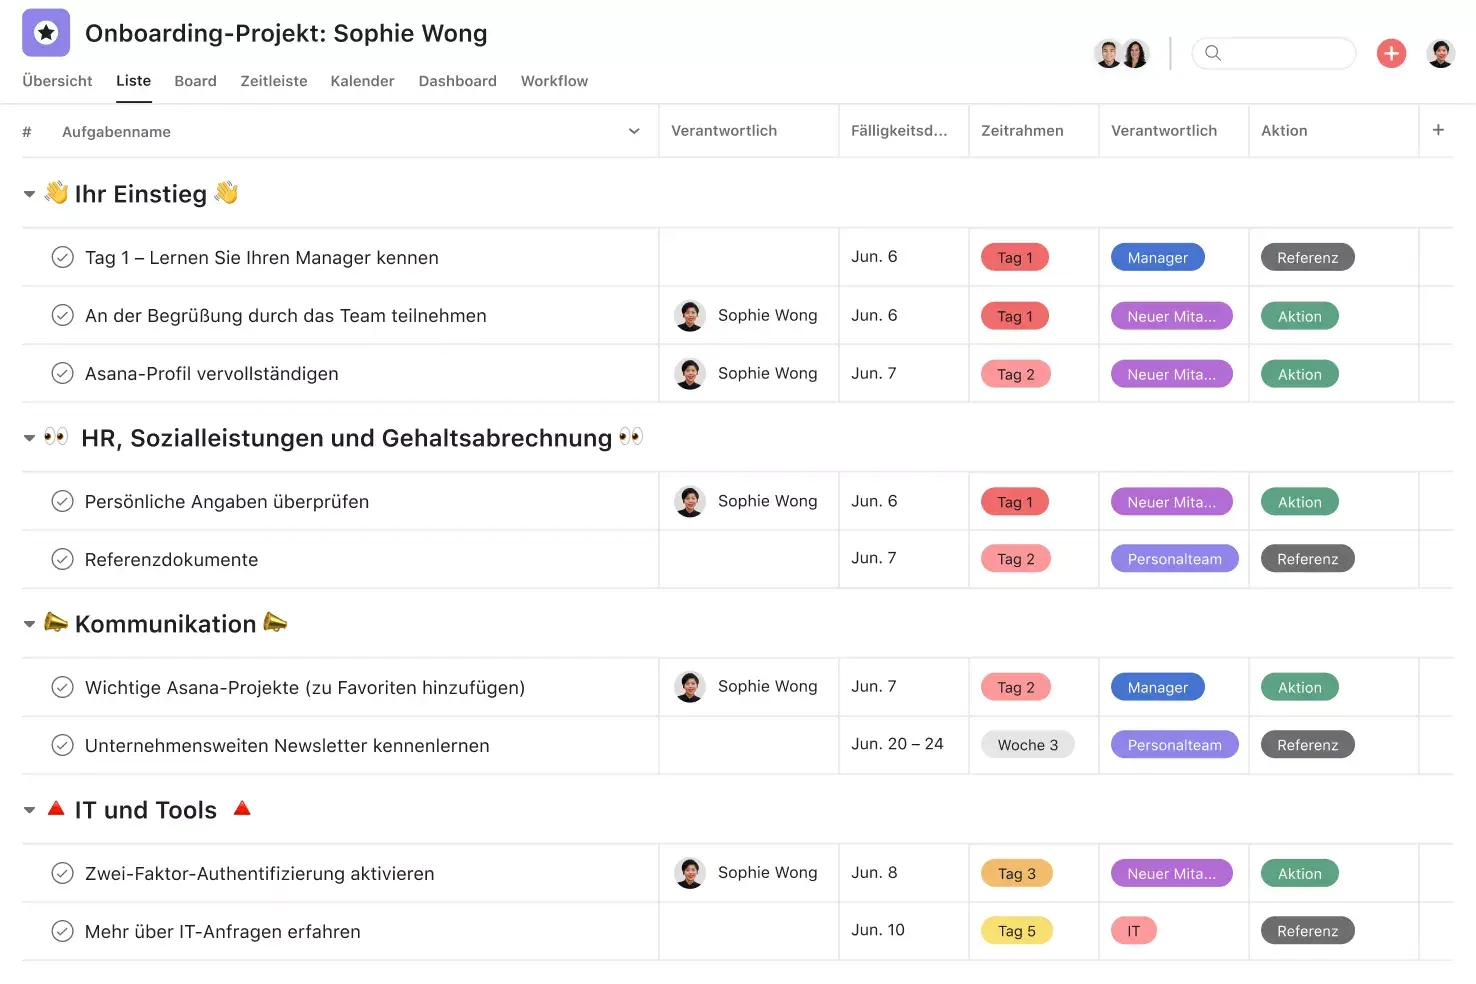This screenshot has width=1476, height=984.
Task: Click the user profile avatar top right
Action: [1441, 53]
